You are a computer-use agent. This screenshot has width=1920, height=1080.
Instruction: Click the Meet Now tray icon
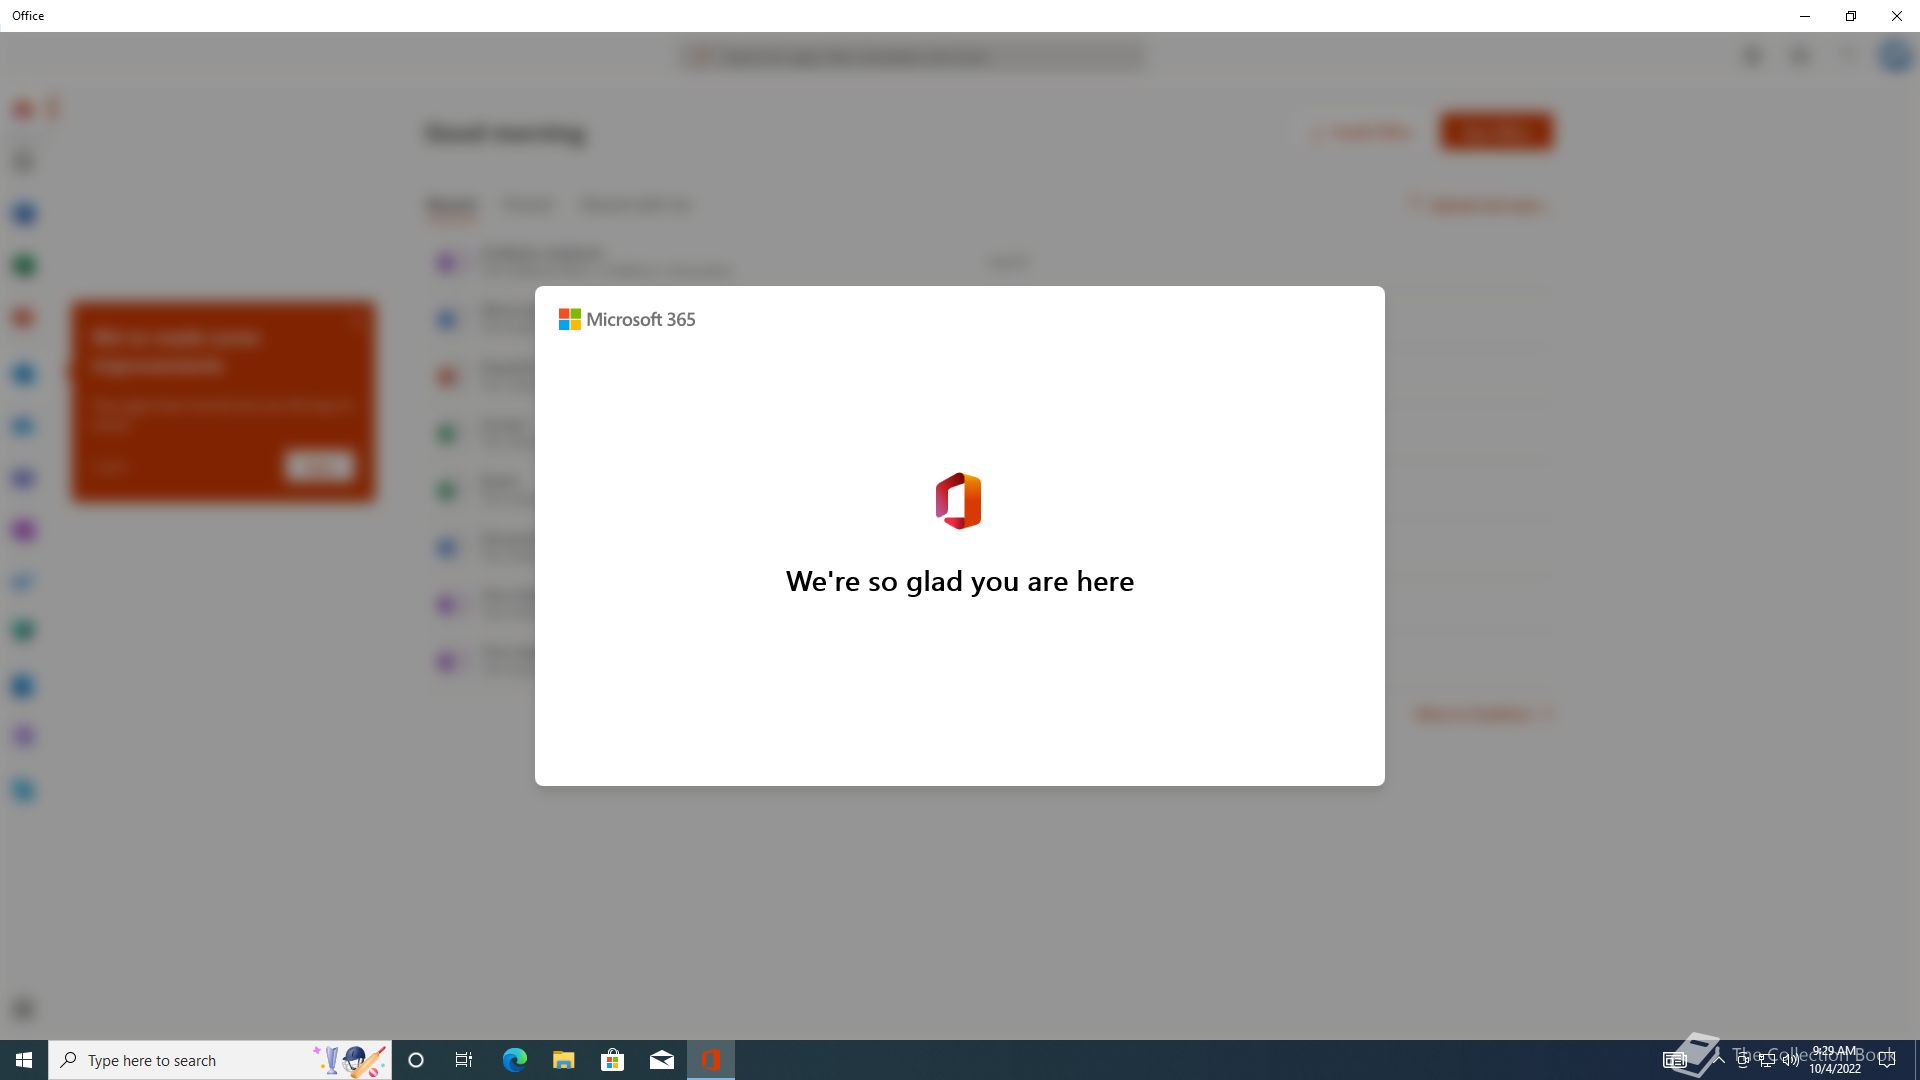point(1743,1060)
